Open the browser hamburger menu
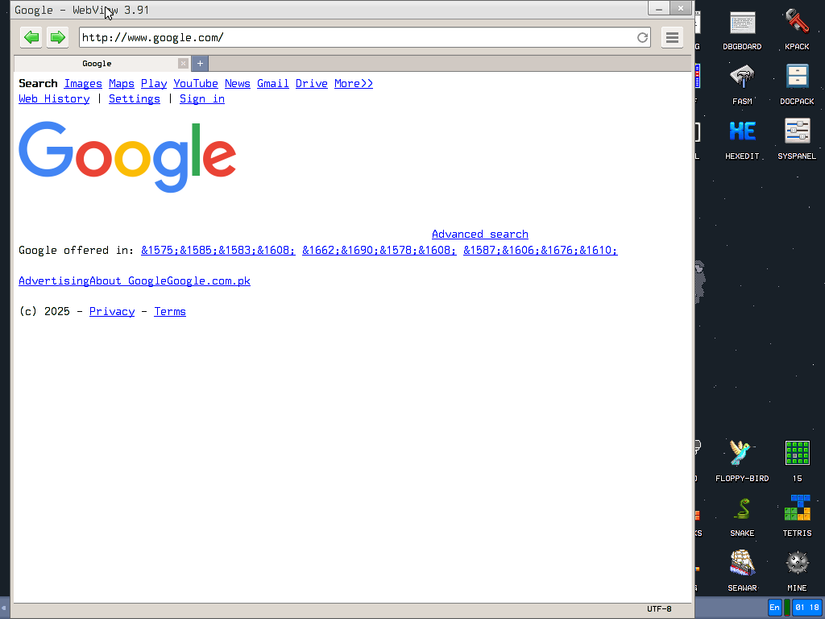The width and height of the screenshot is (825, 619). pos(672,37)
